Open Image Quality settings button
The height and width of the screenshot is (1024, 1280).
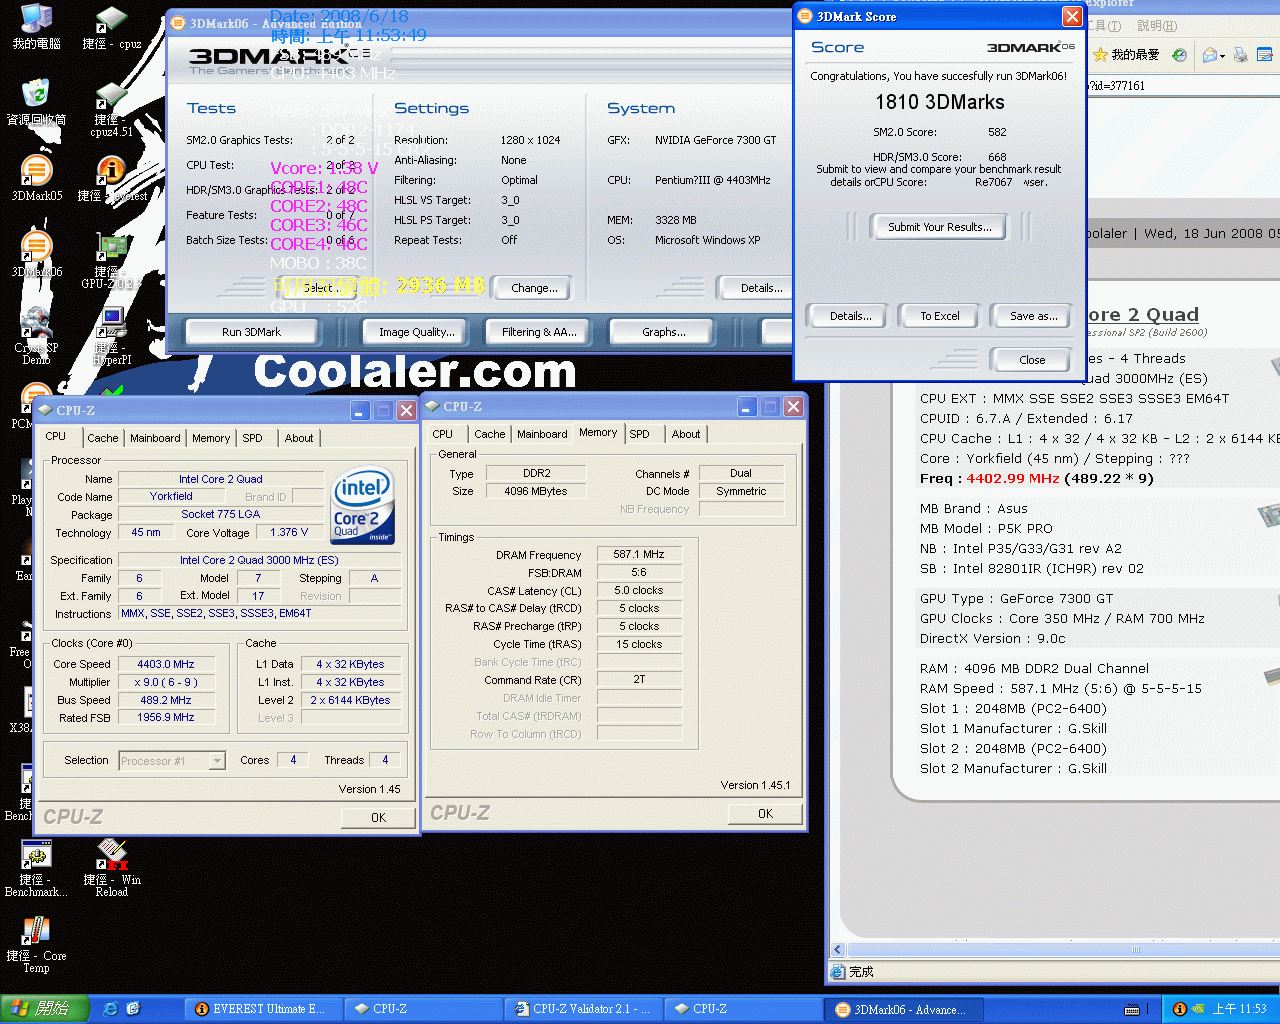(x=416, y=332)
